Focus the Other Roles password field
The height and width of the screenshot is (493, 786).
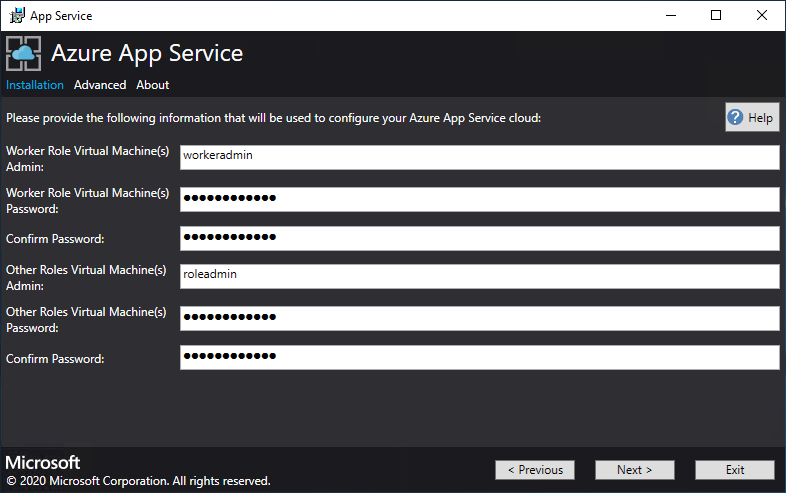(x=479, y=318)
